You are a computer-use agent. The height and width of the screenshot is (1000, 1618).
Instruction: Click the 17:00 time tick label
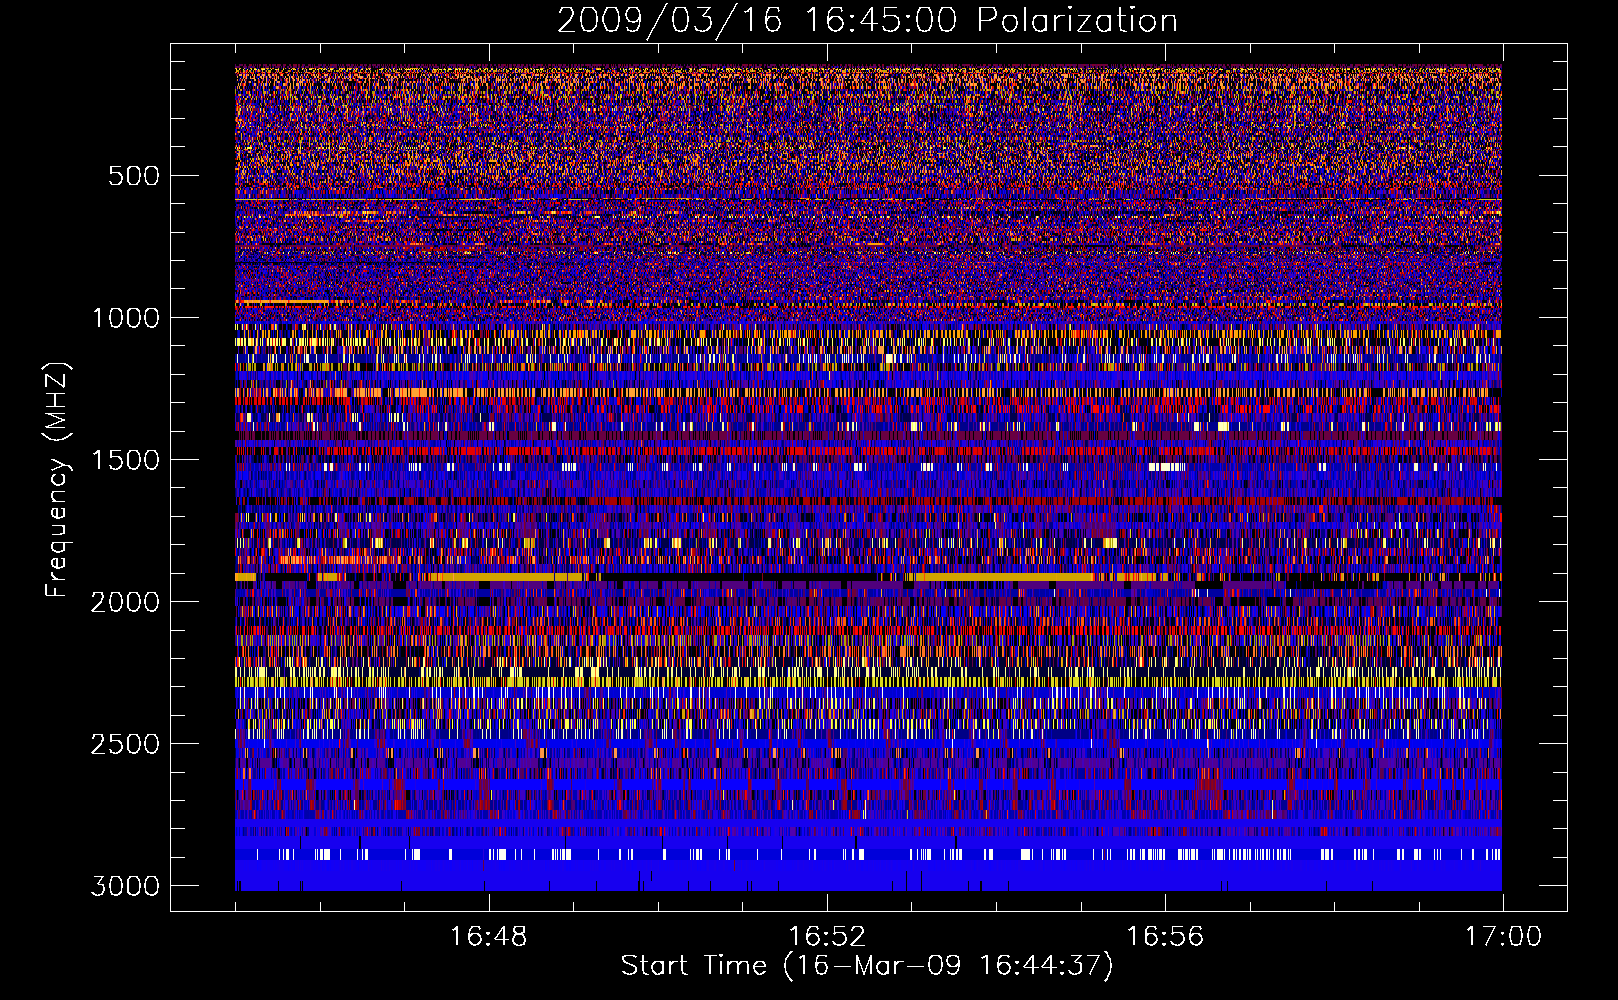pos(1503,937)
